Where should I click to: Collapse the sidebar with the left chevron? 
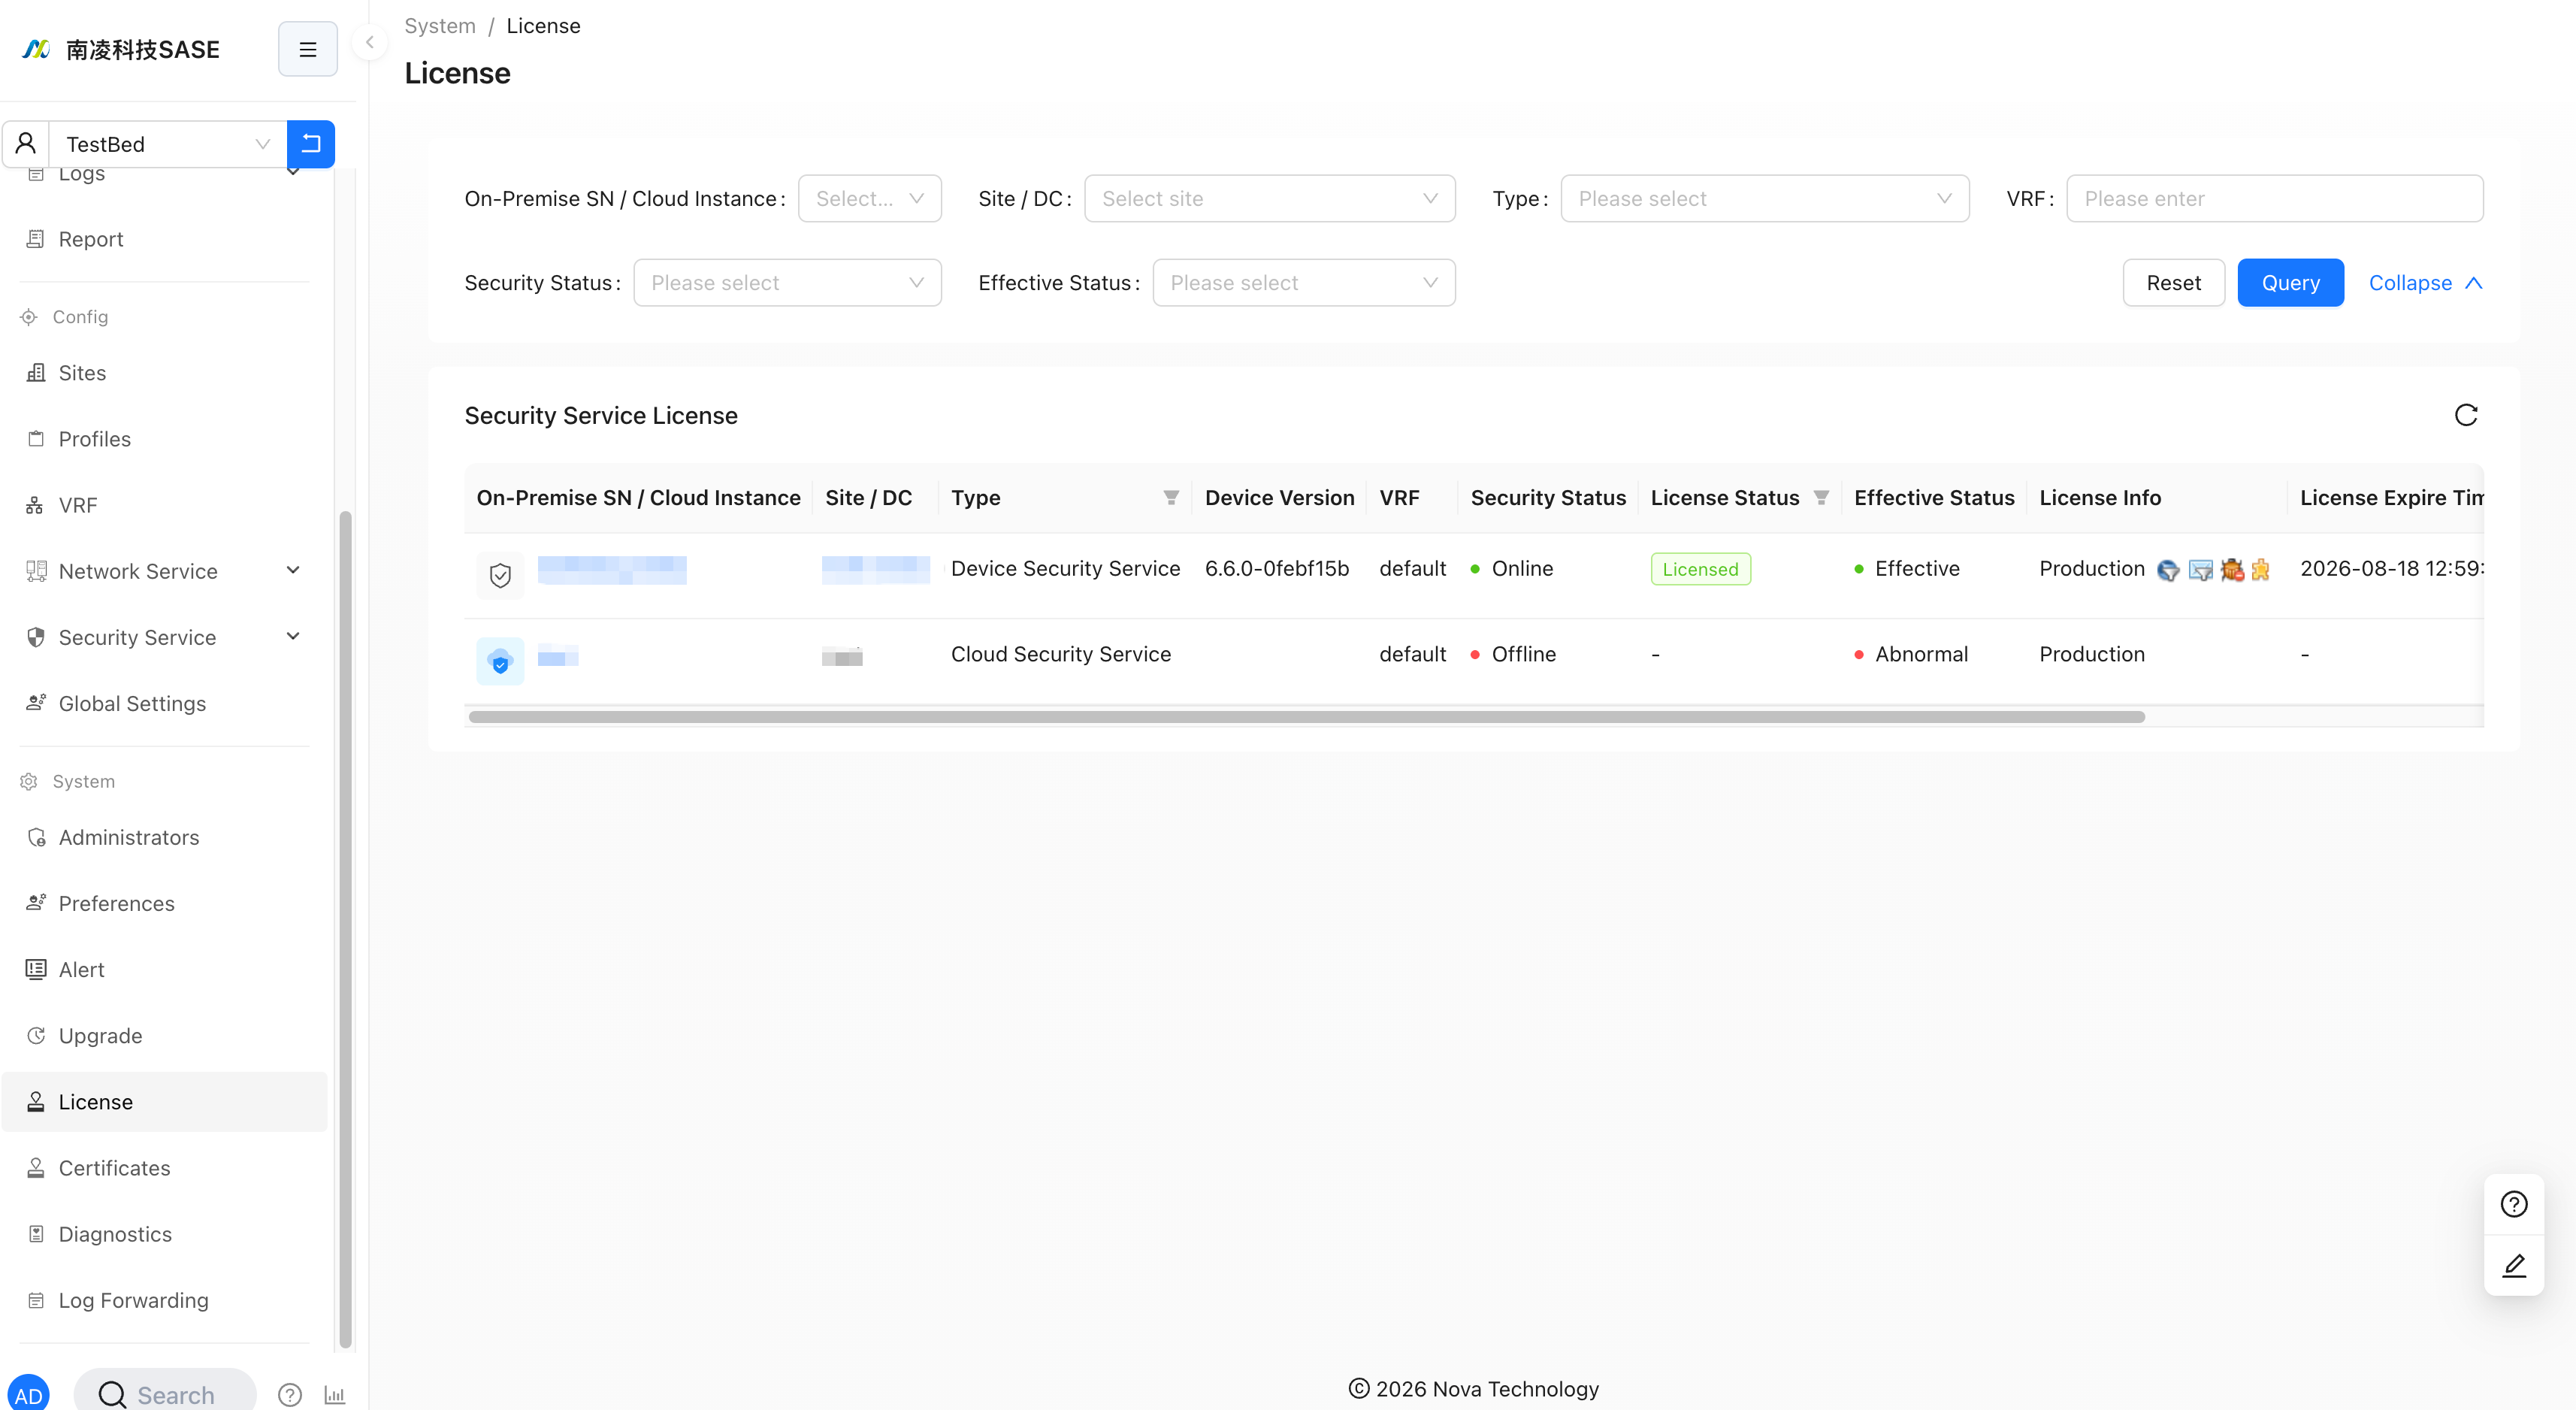(370, 42)
